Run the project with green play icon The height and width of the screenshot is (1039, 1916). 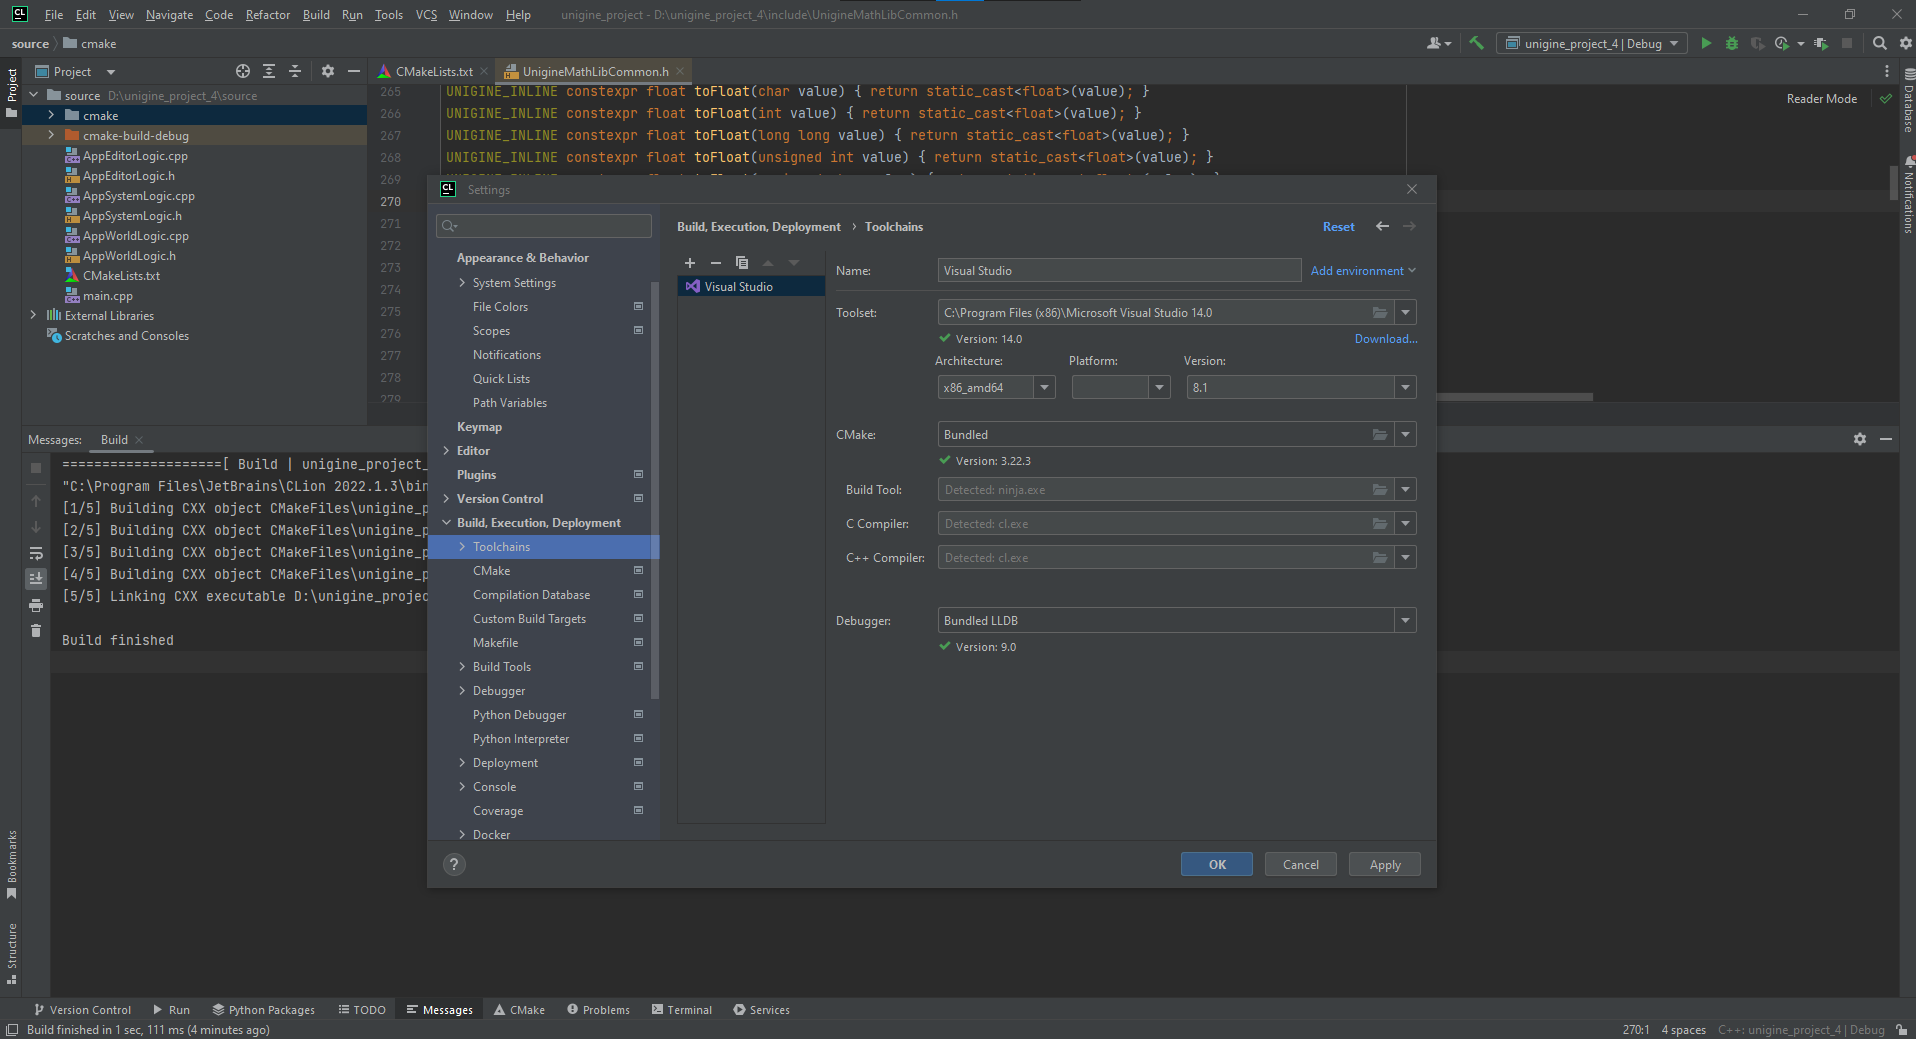[x=1706, y=43]
